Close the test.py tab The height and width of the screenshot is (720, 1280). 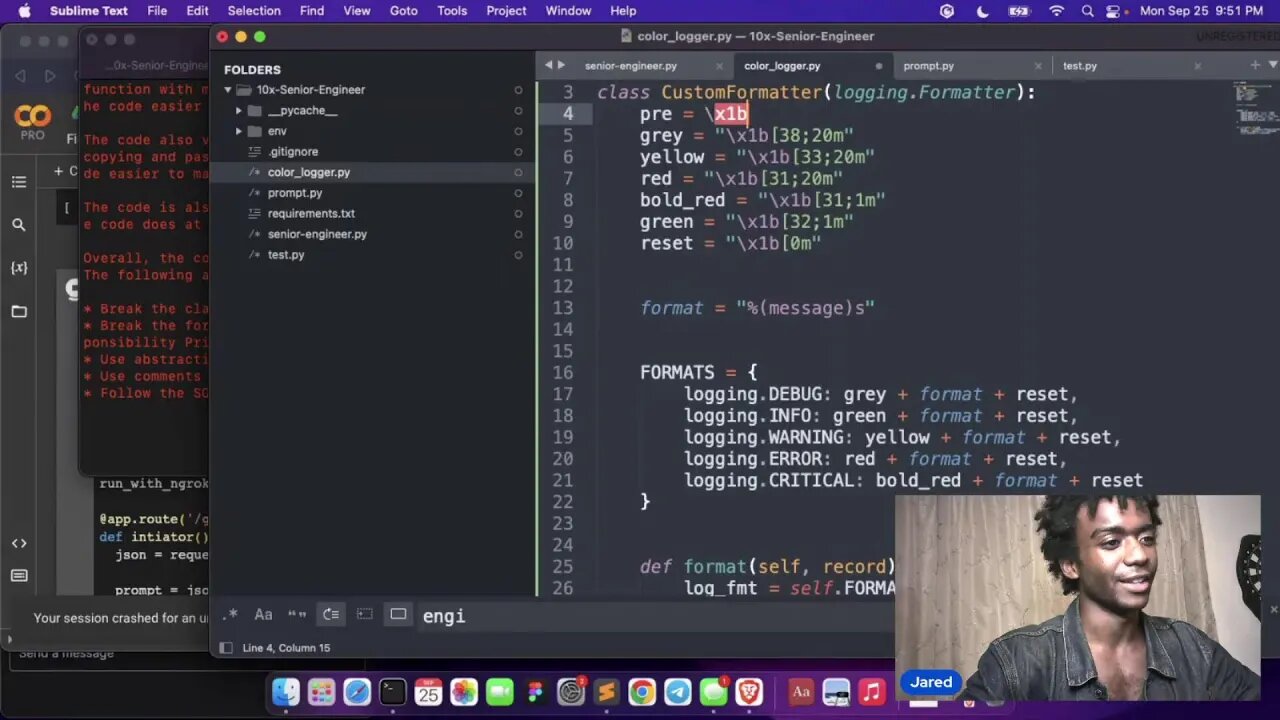coord(1197,66)
